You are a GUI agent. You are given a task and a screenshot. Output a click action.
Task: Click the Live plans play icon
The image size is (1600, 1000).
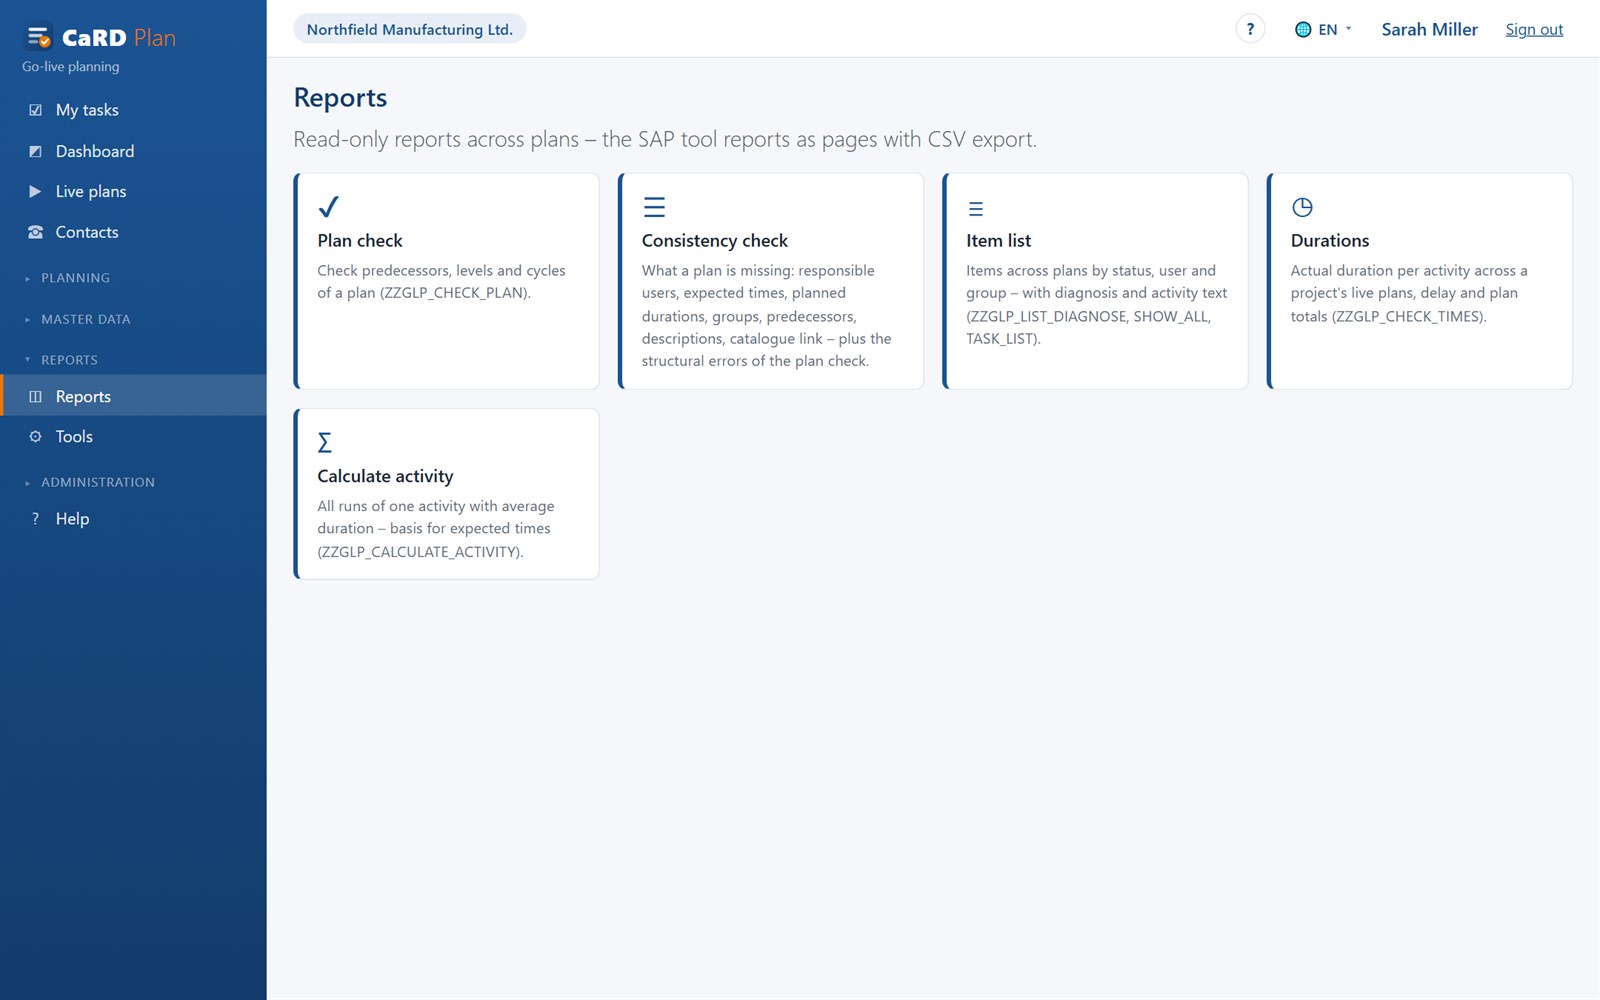tap(35, 191)
